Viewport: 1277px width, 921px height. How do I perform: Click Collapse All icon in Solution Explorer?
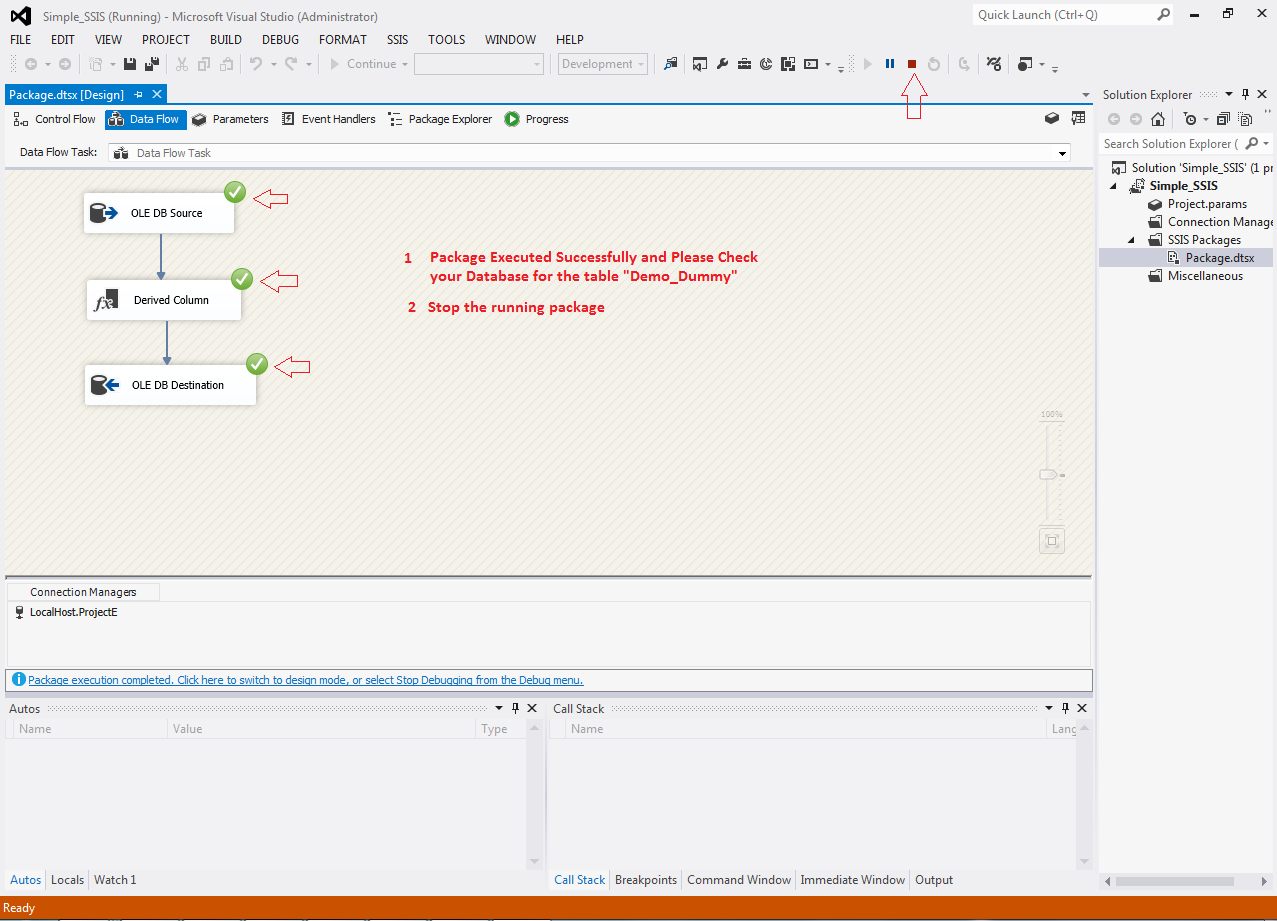tap(1222, 119)
